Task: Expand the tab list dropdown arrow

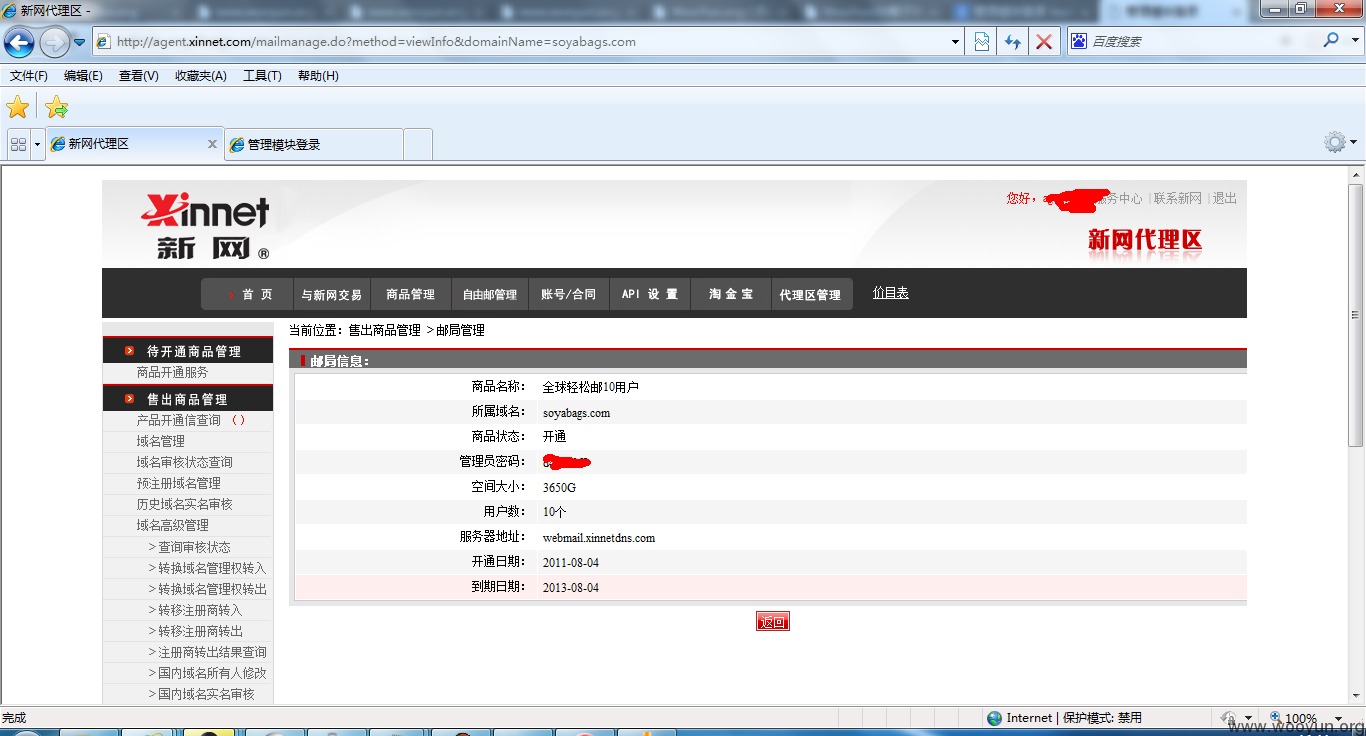Action: pyautogui.click(x=38, y=144)
